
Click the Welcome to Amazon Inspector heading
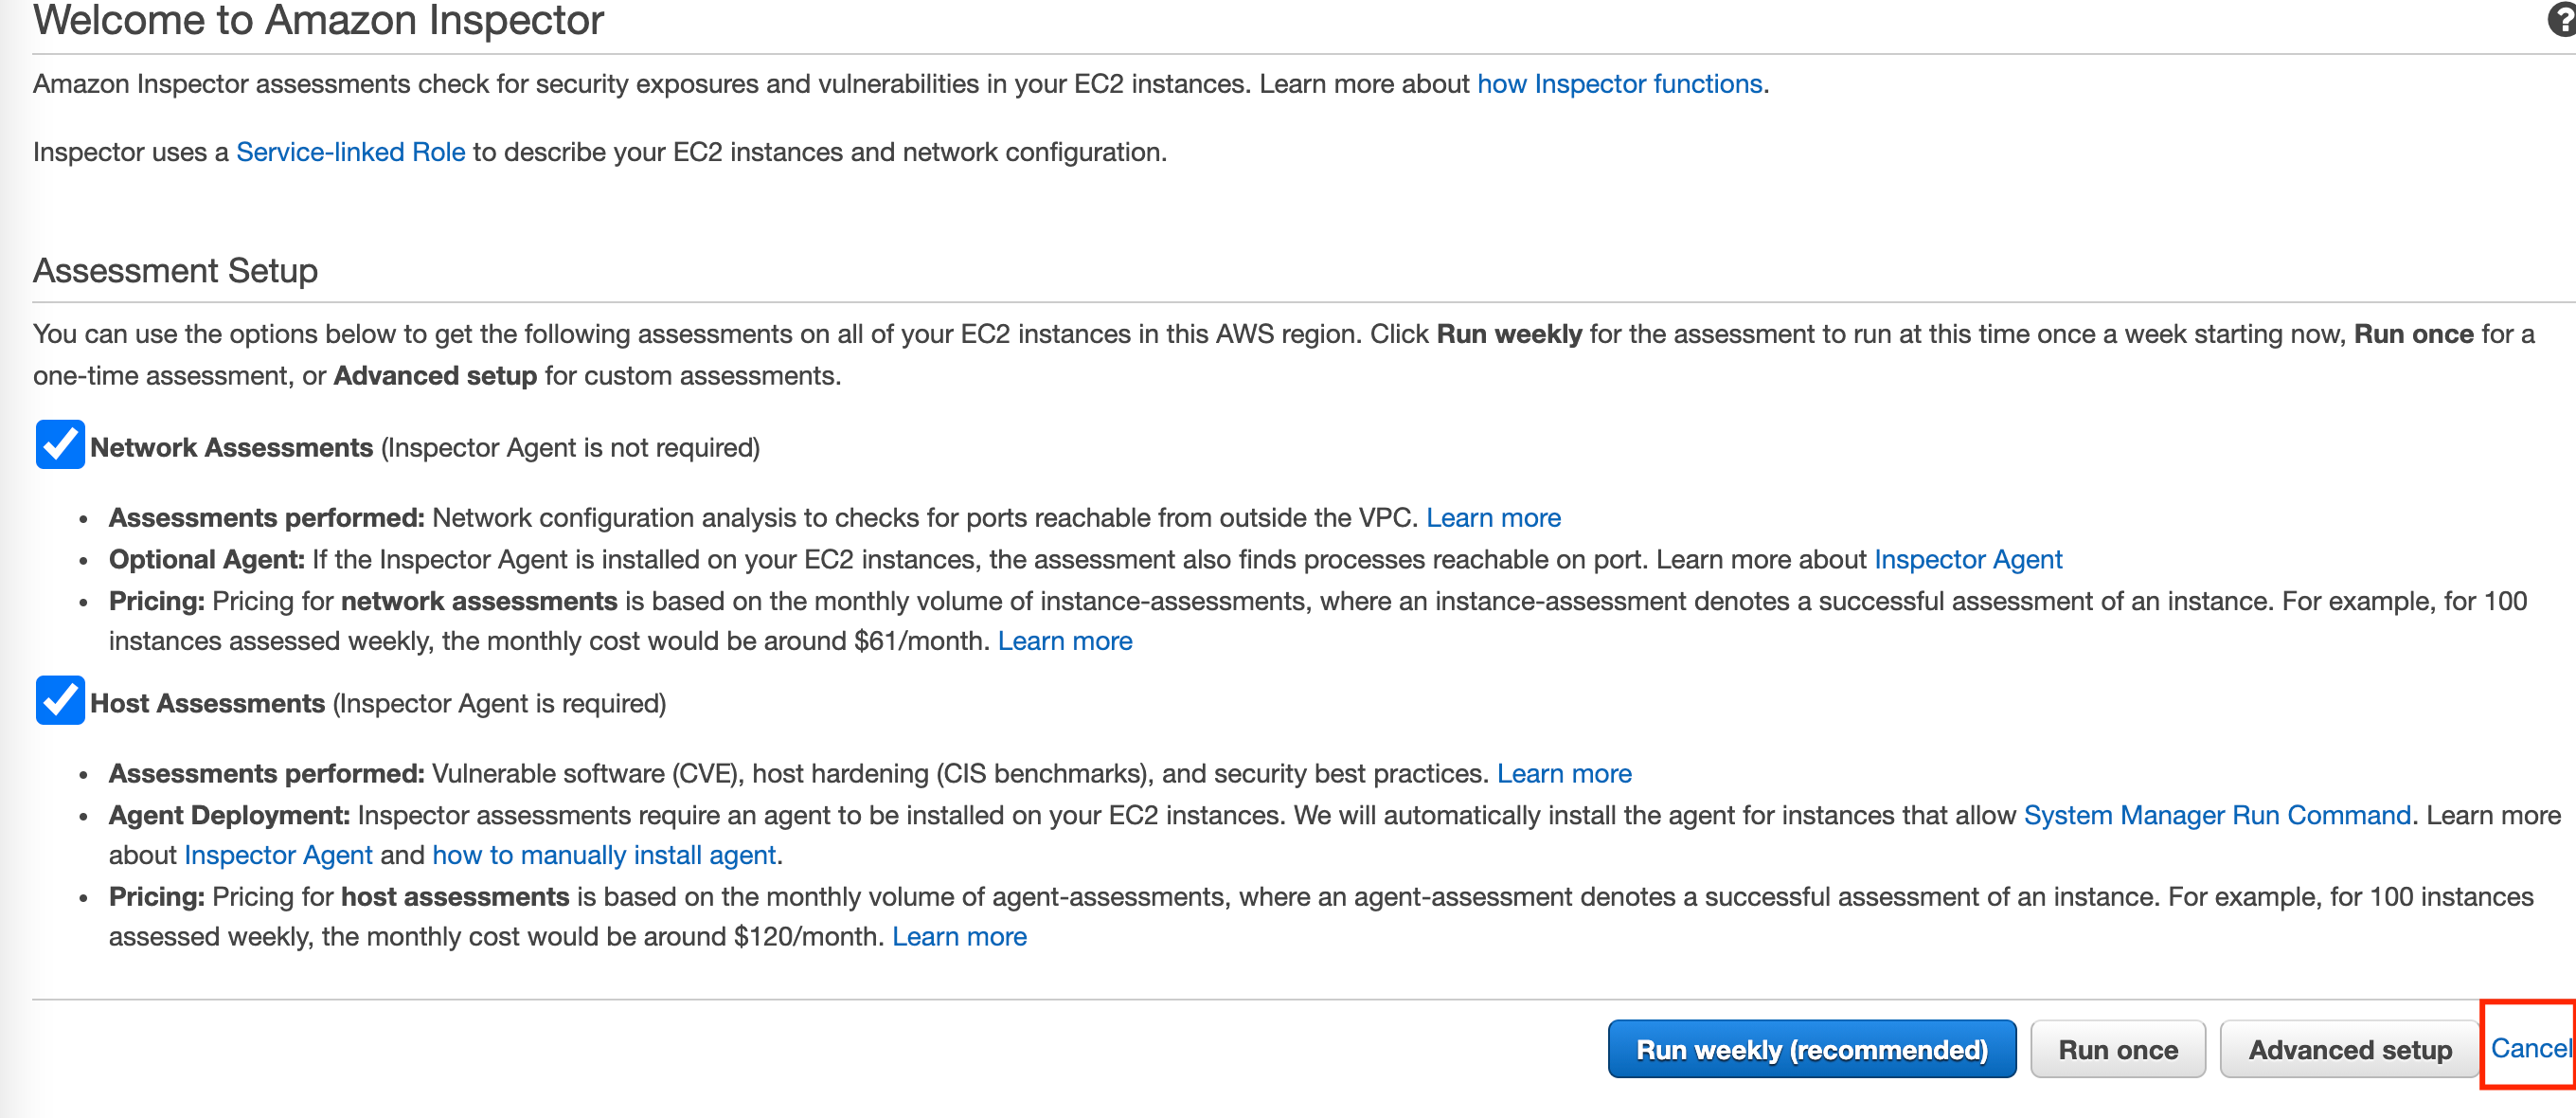318,20
